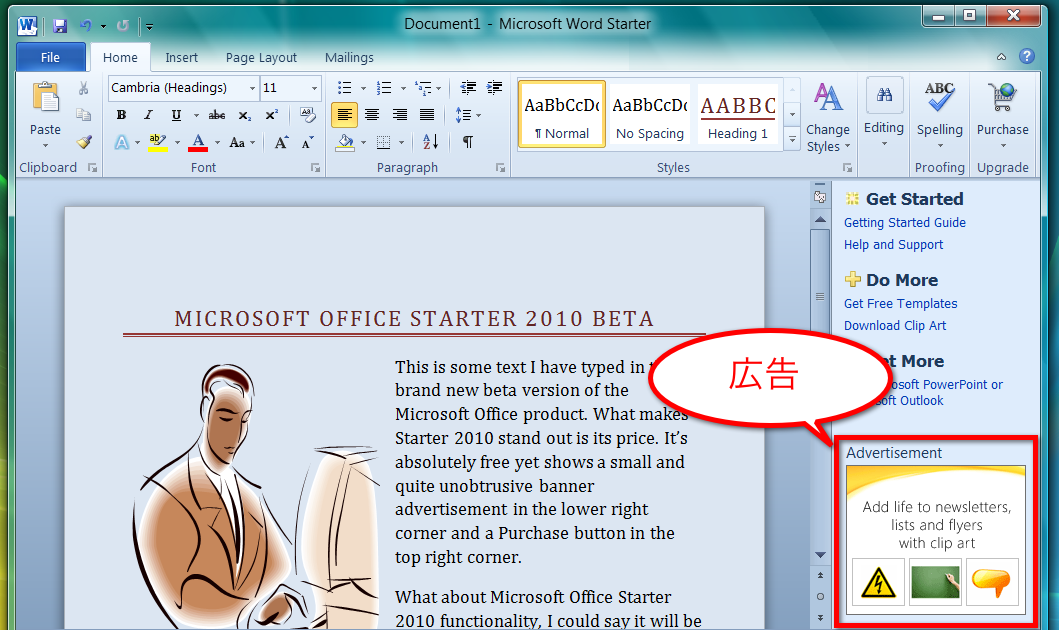The width and height of the screenshot is (1059, 630).
Task: Toggle Show/Hide paragraph marks
Action: (x=467, y=142)
